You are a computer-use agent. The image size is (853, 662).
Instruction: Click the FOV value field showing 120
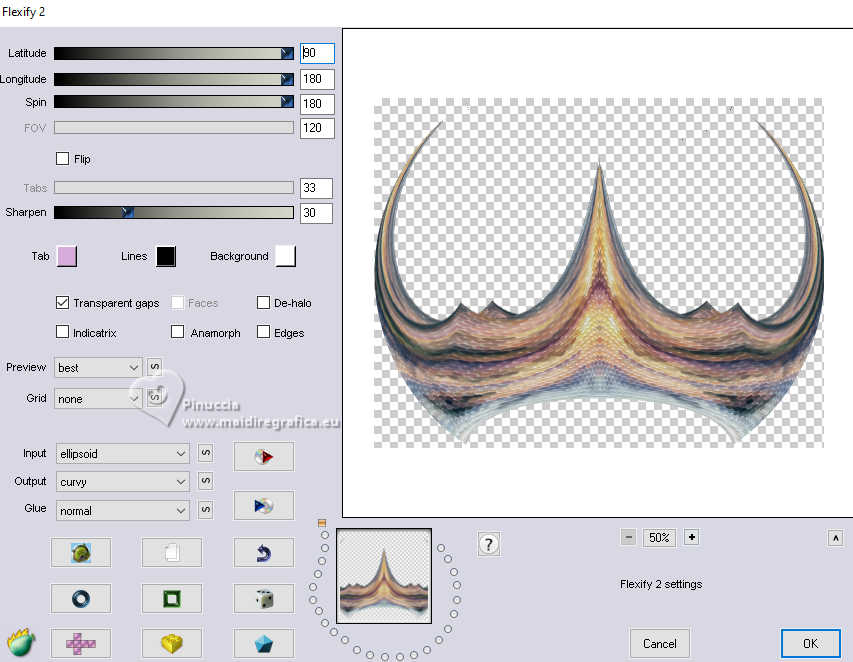[x=317, y=128]
